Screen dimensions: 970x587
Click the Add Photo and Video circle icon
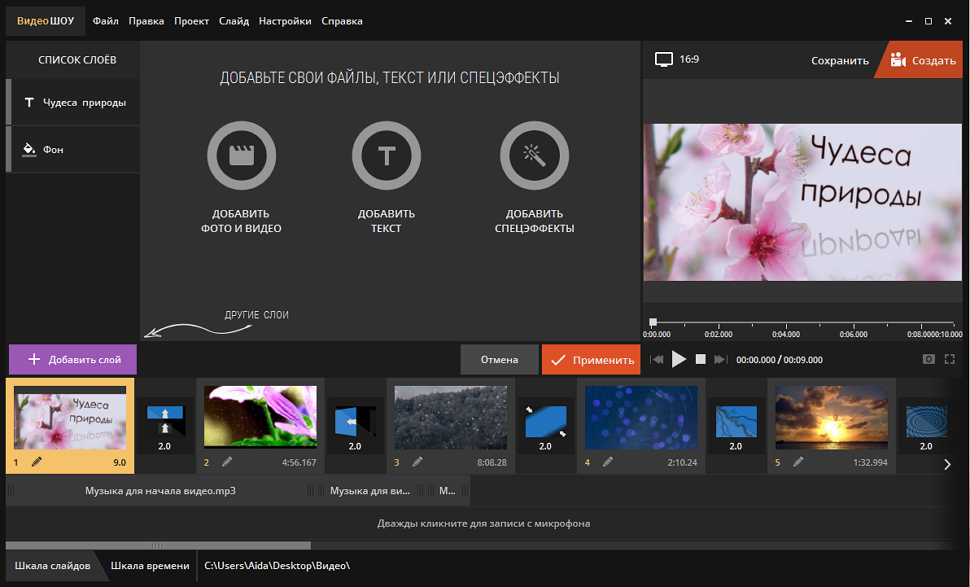point(241,155)
